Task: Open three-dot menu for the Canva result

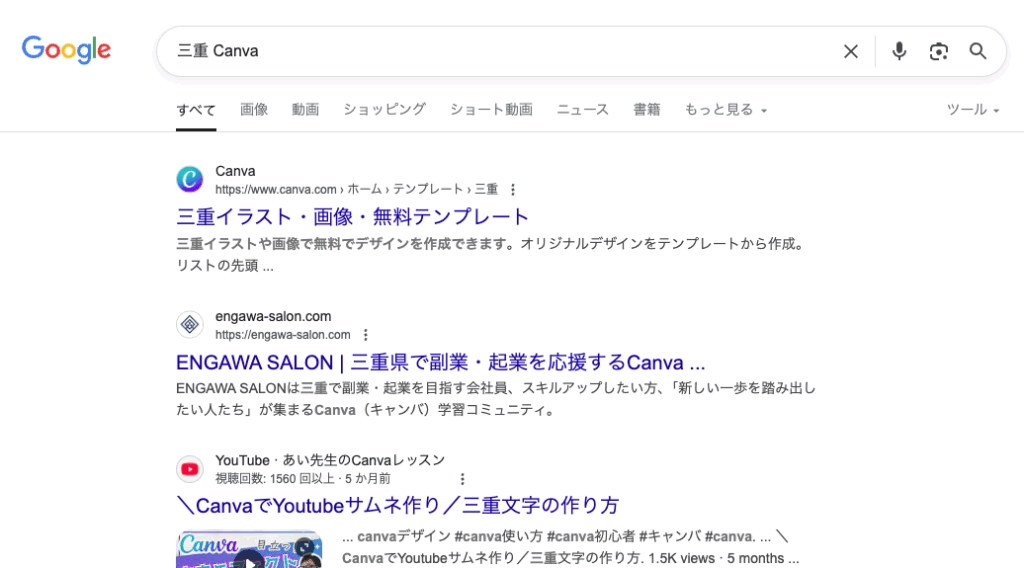Action: [513, 189]
